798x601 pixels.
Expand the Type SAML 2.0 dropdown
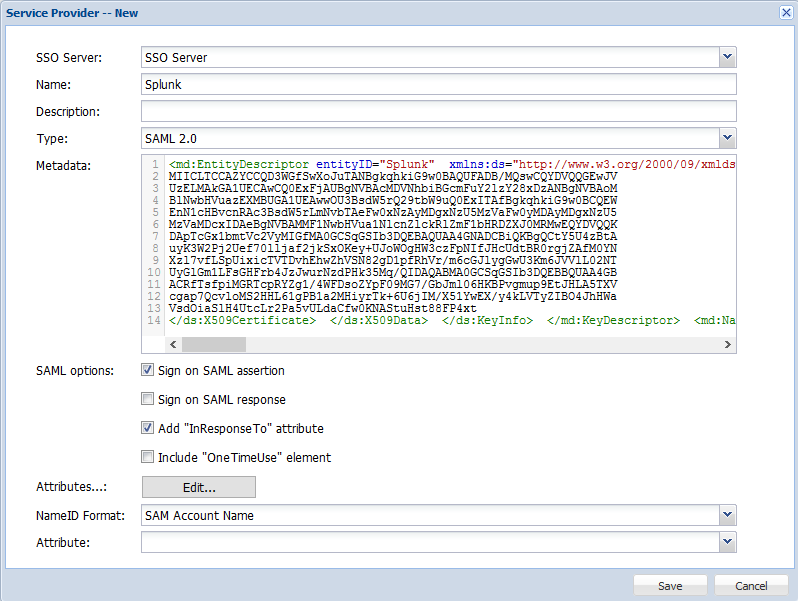pyautogui.click(x=727, y=138)
